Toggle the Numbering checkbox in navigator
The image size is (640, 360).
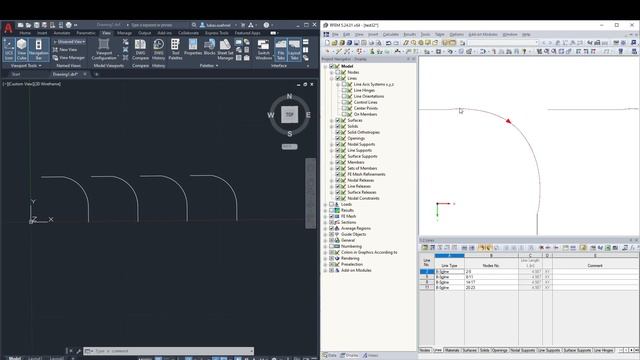point(331,247)
